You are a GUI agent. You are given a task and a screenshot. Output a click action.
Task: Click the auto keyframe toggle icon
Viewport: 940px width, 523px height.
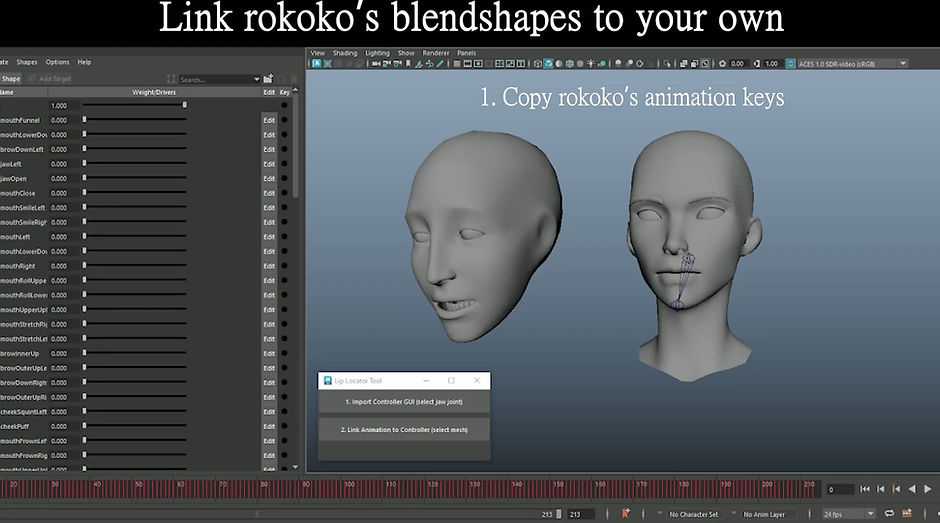coord(626,513)
